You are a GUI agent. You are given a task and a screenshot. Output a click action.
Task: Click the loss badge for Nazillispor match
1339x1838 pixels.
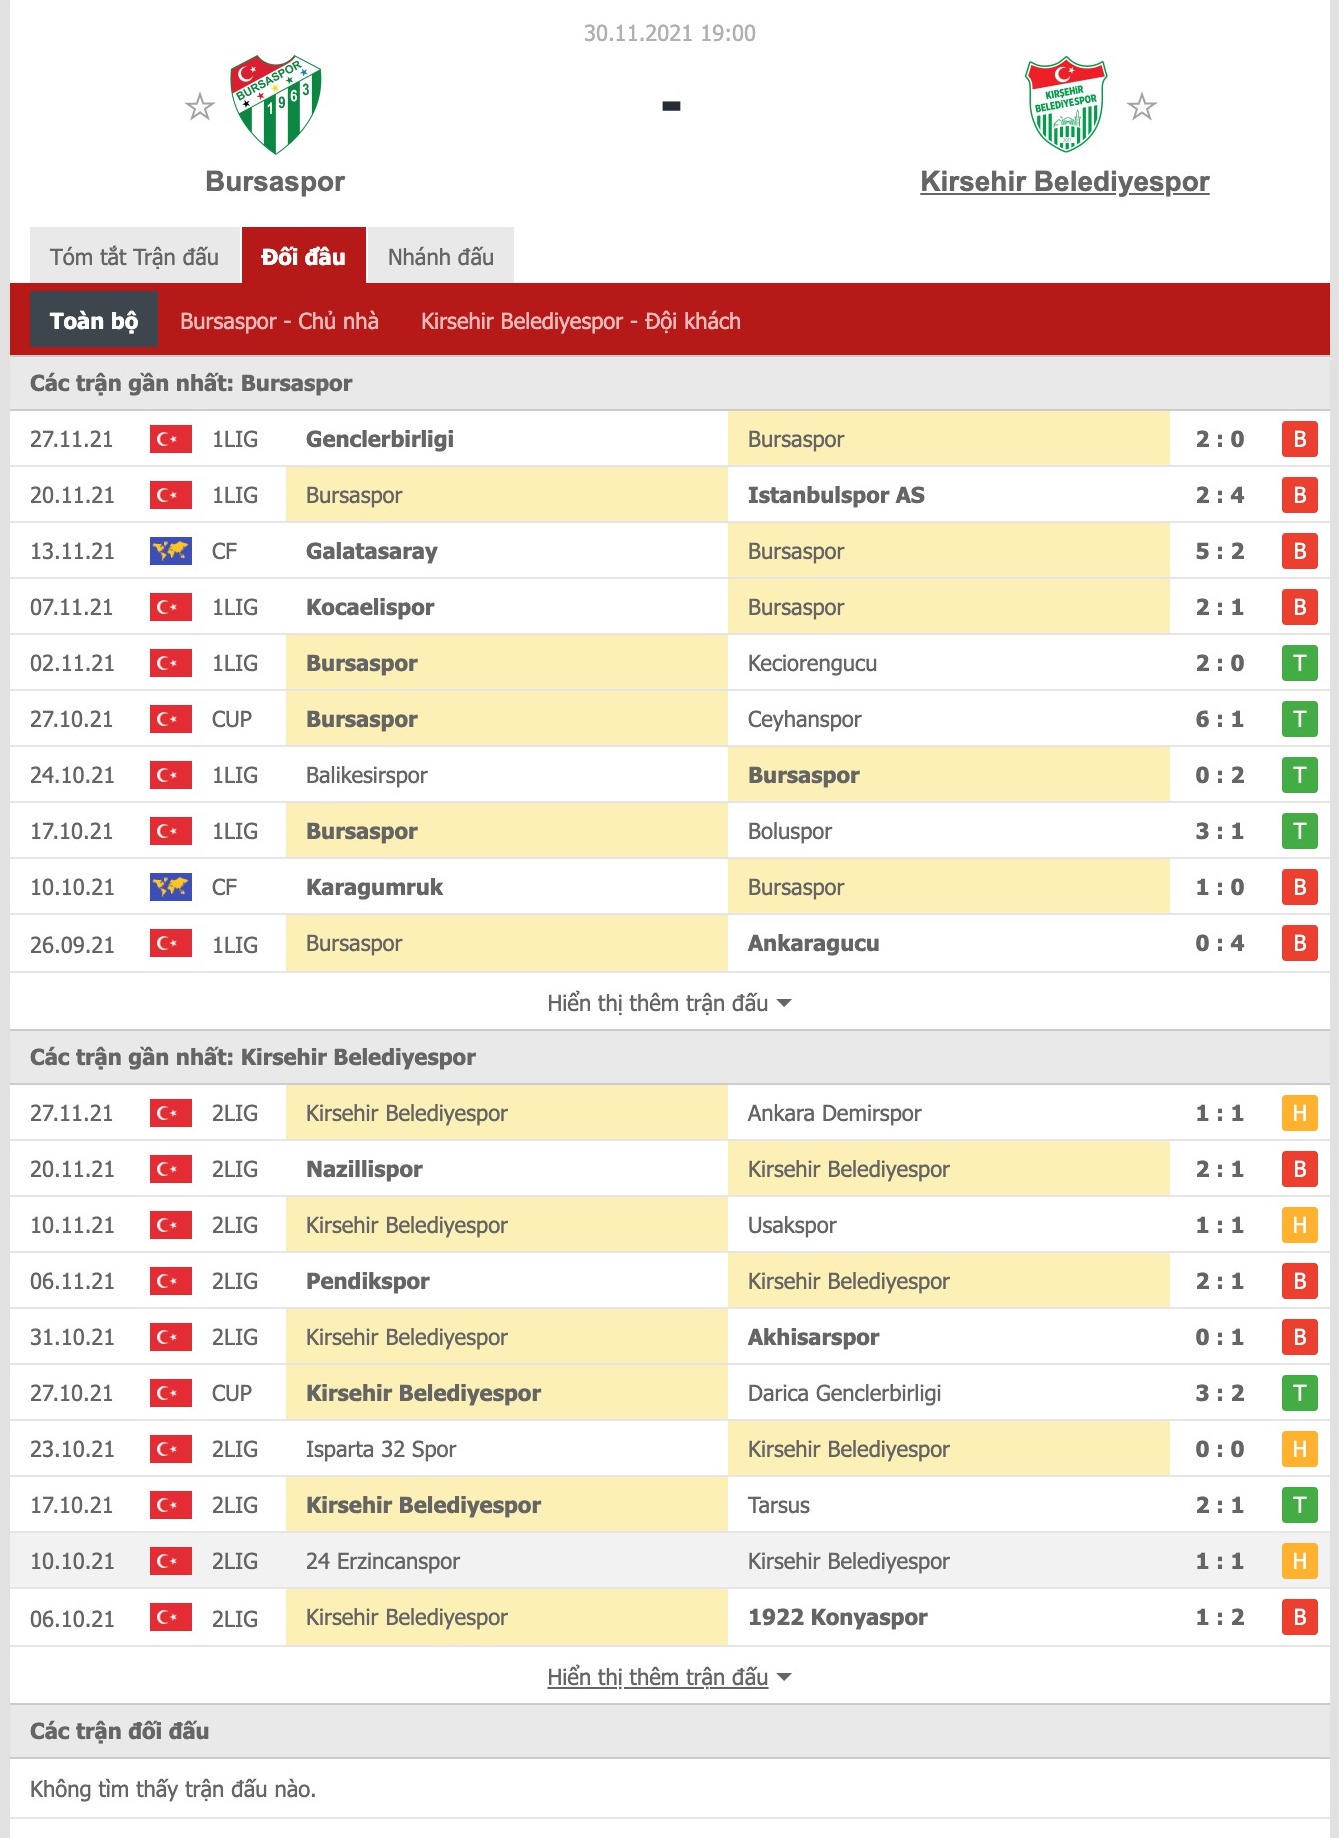[1300, 1169]
